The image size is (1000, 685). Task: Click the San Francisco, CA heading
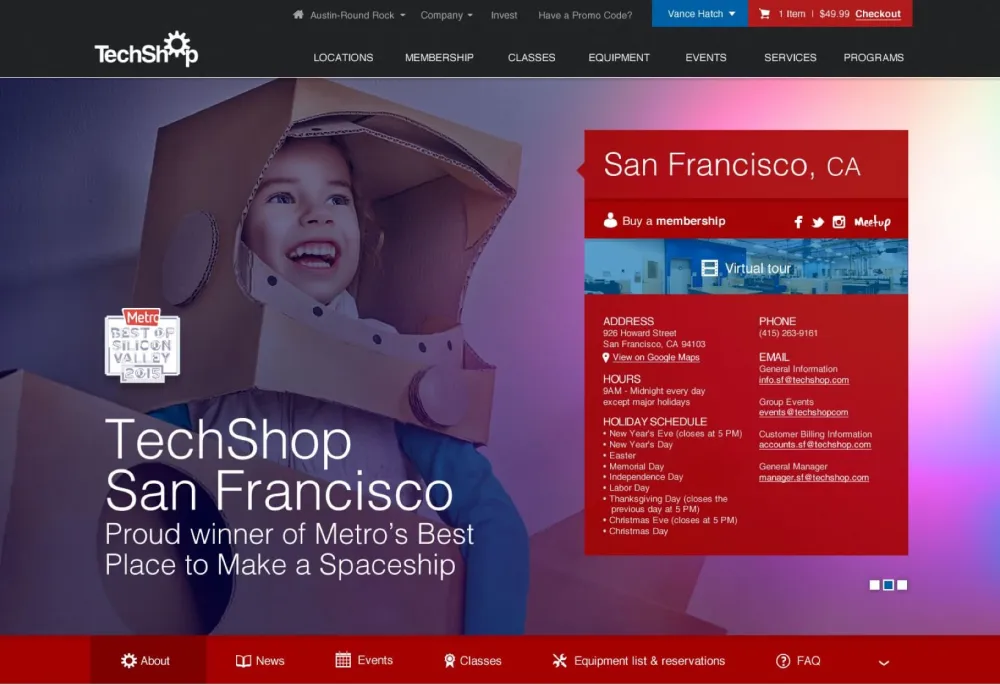732,165
